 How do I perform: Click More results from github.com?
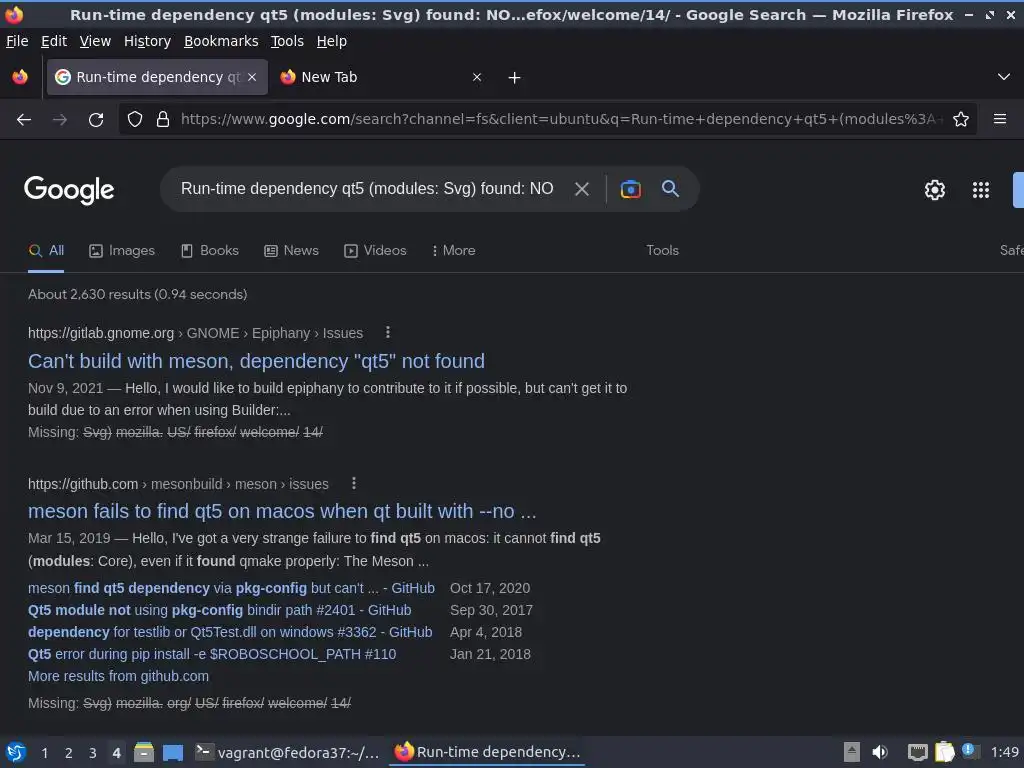point(118,677)
